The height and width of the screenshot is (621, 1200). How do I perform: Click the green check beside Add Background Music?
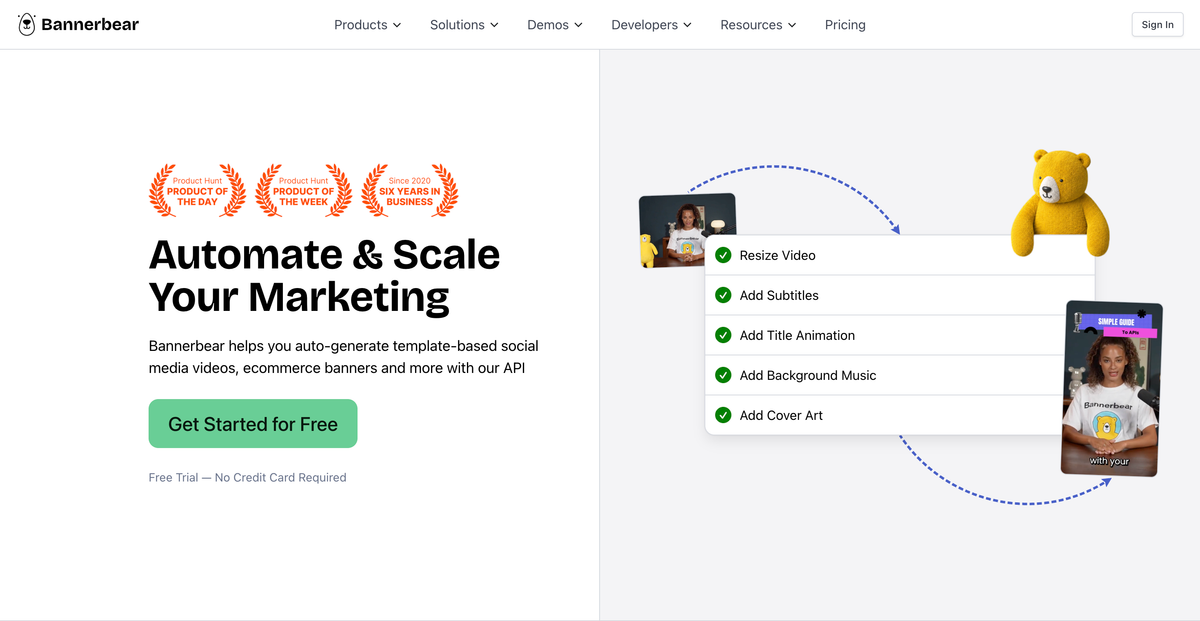click(723, 375)
